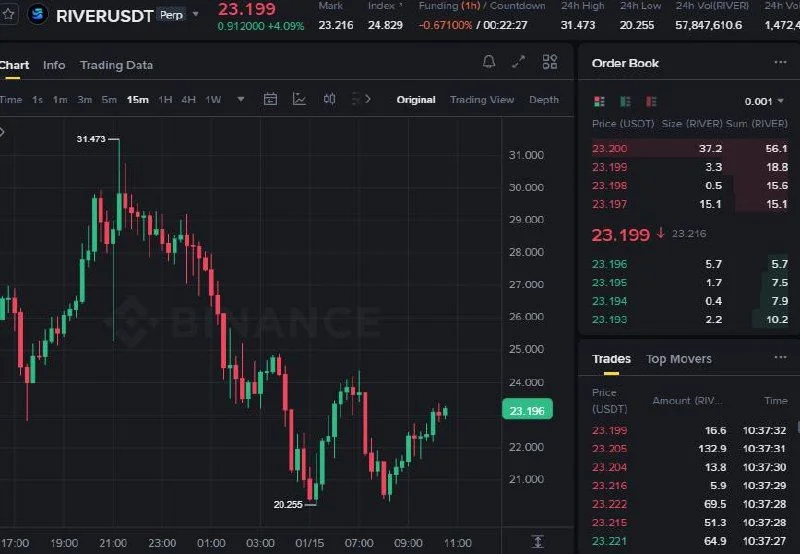Select the 15m chart interval

point(138,100)
